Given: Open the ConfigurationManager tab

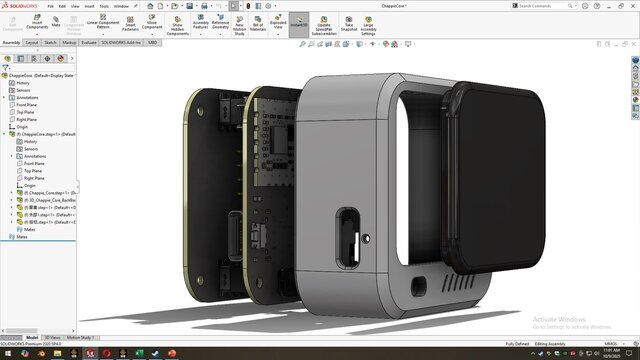Looking at the screenshot, I should point(34,59).
